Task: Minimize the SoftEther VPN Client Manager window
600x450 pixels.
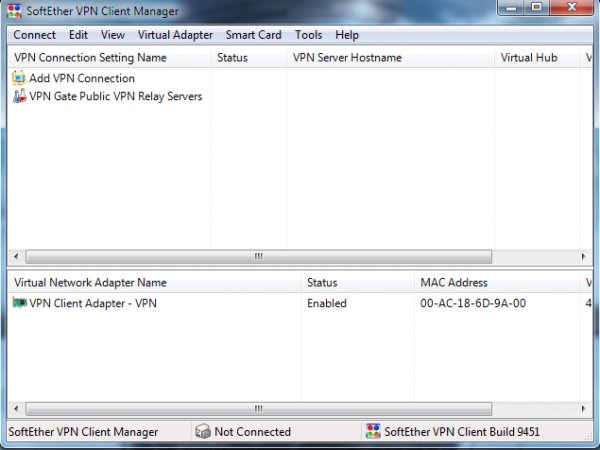Action: [511, 7]
